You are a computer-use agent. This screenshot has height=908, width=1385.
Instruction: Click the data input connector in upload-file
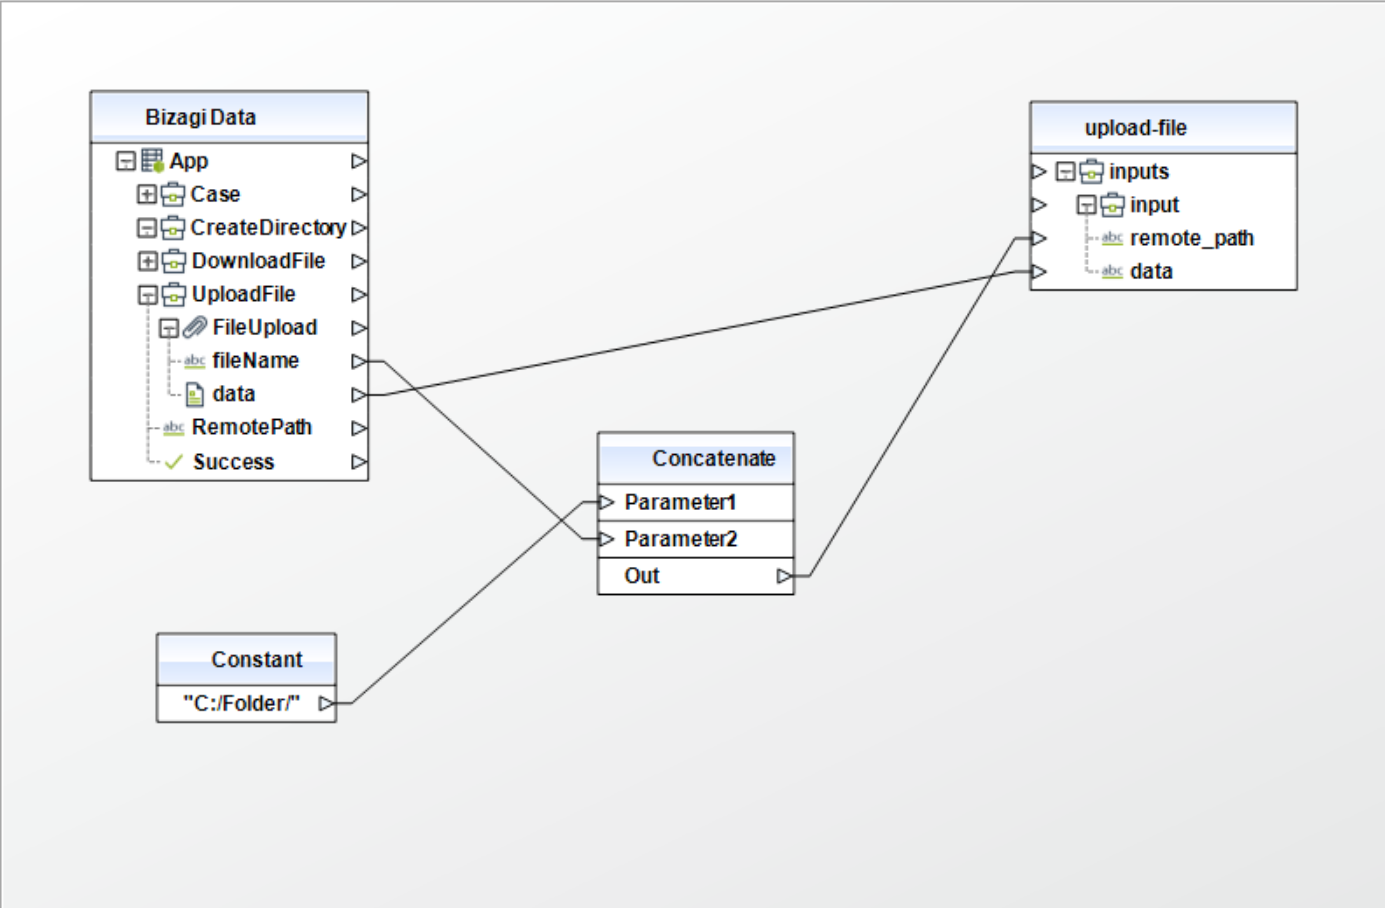click(x=1039, y=272)
